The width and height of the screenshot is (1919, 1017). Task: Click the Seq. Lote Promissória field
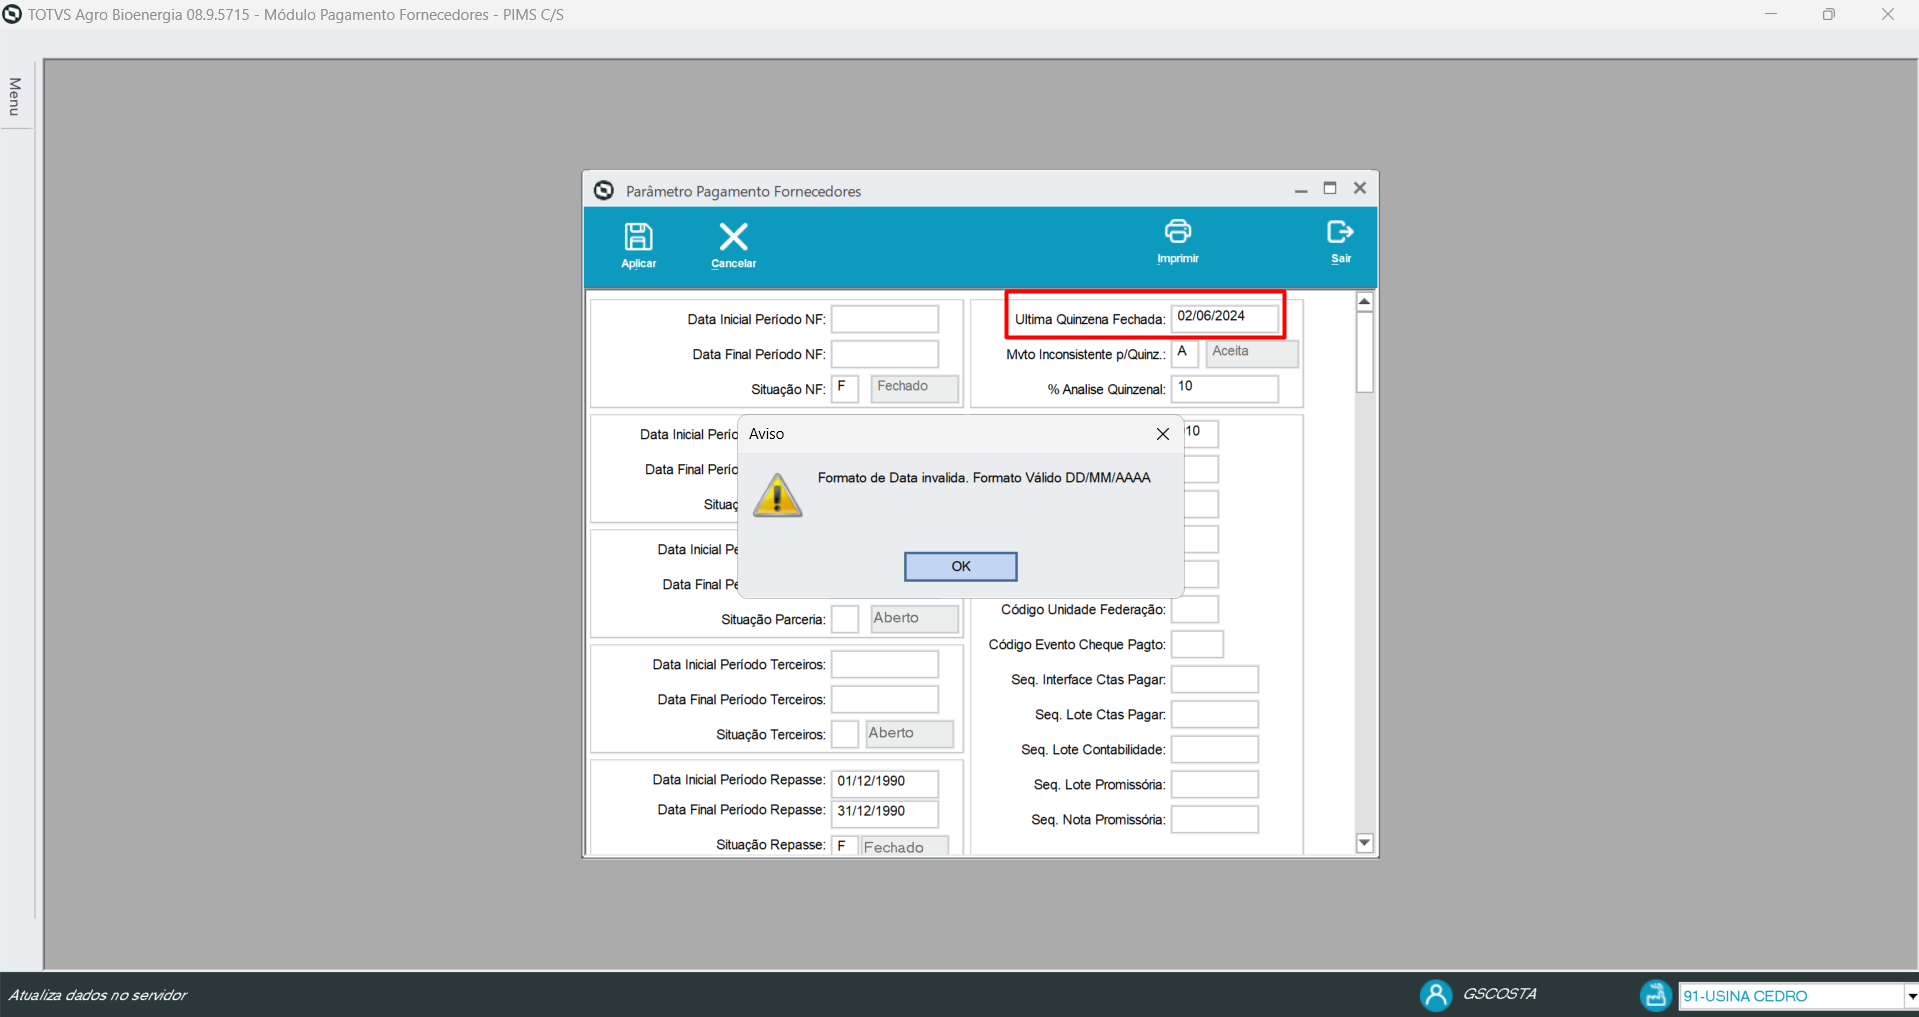point(1214,784)
